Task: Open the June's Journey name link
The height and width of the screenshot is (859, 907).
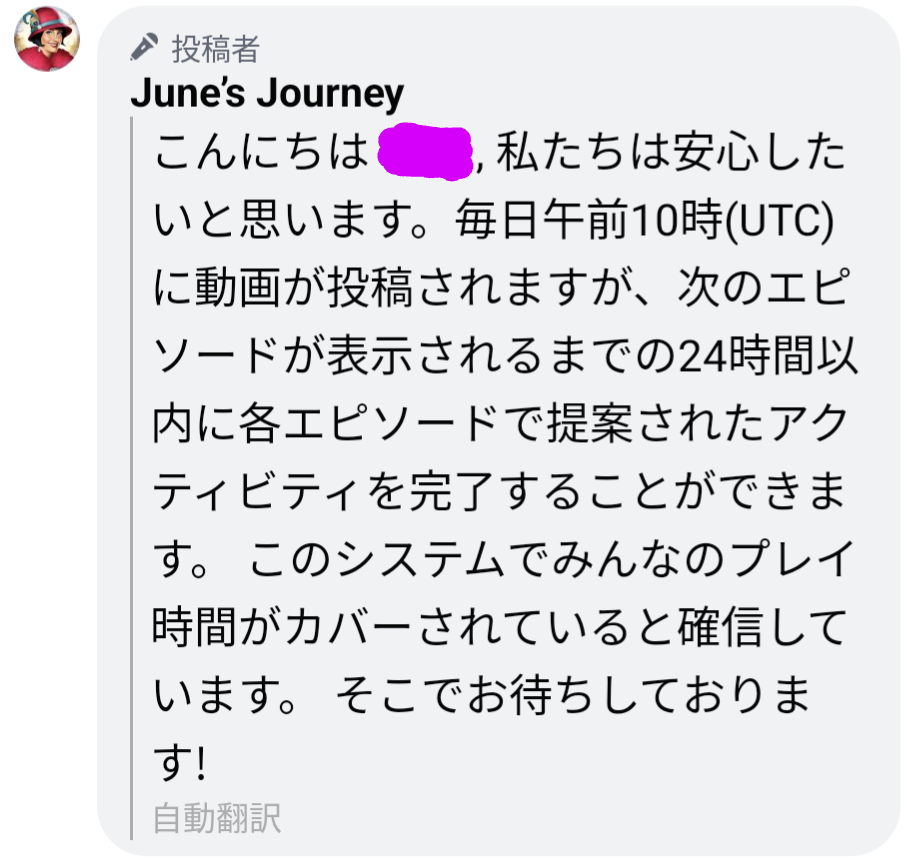Action: click(x=267, y=94)
